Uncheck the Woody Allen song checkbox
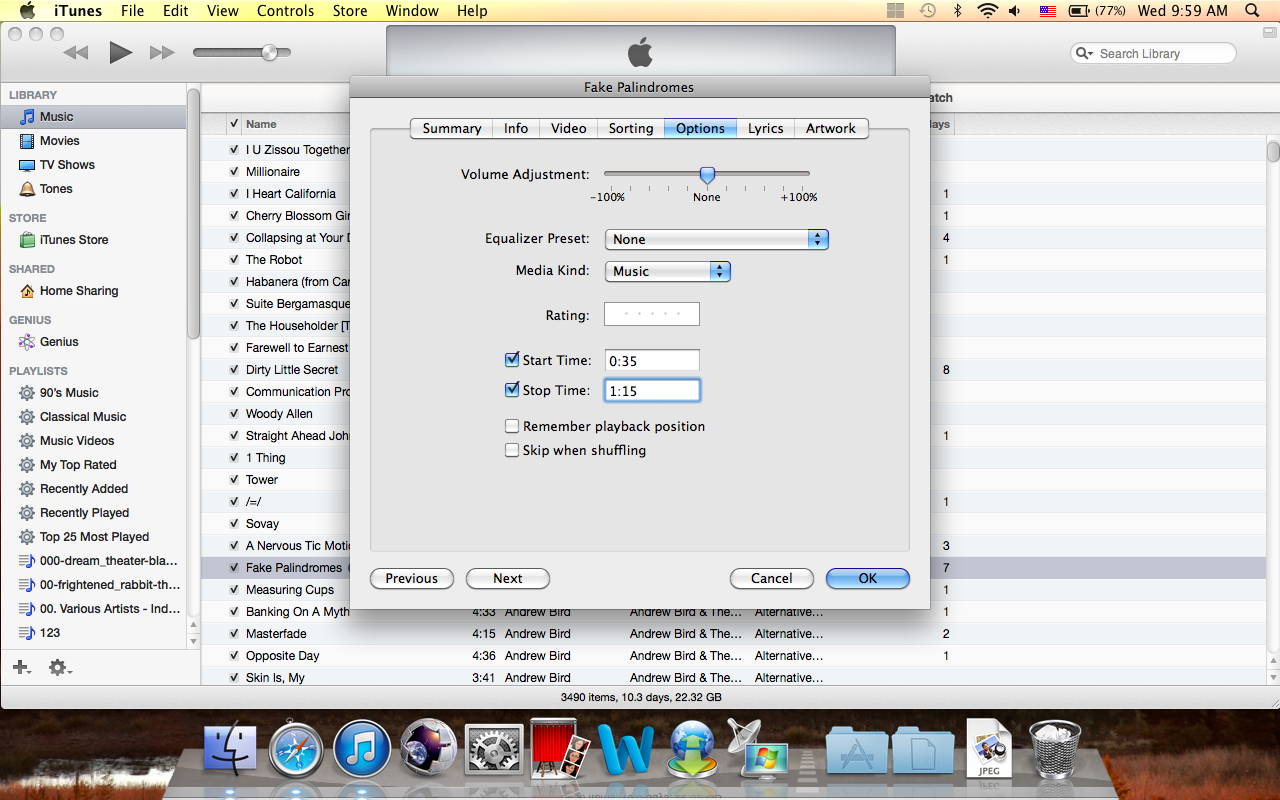The image size is (1280, 800). click(x=233, y=414)
